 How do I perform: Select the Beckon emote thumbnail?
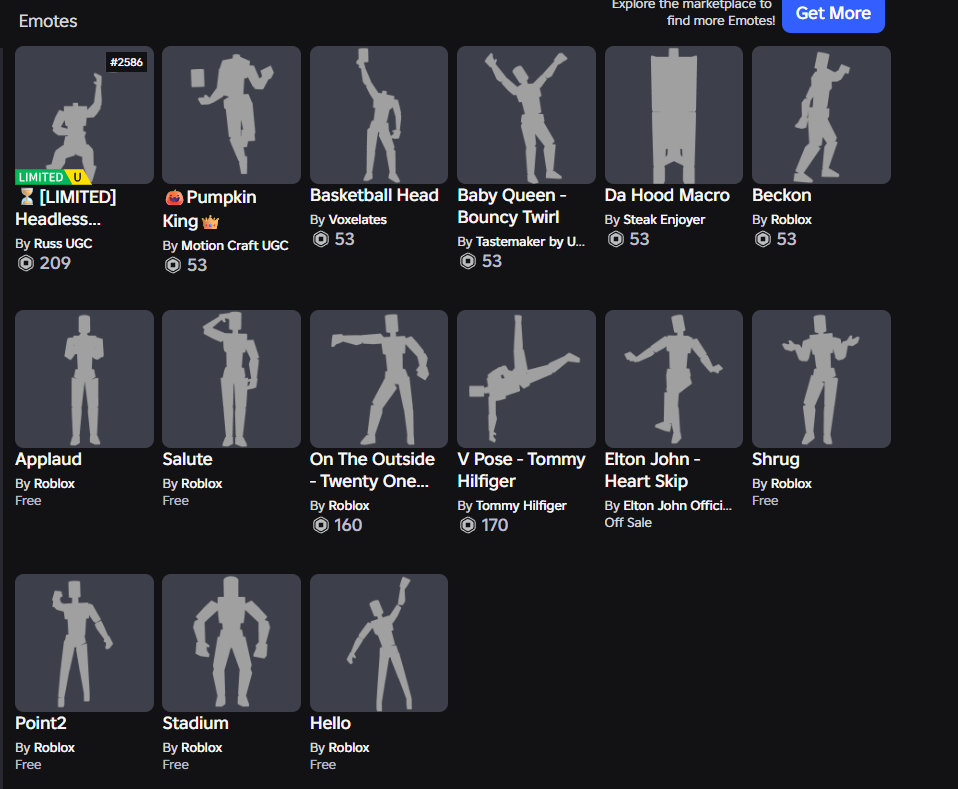click(821, 115)
